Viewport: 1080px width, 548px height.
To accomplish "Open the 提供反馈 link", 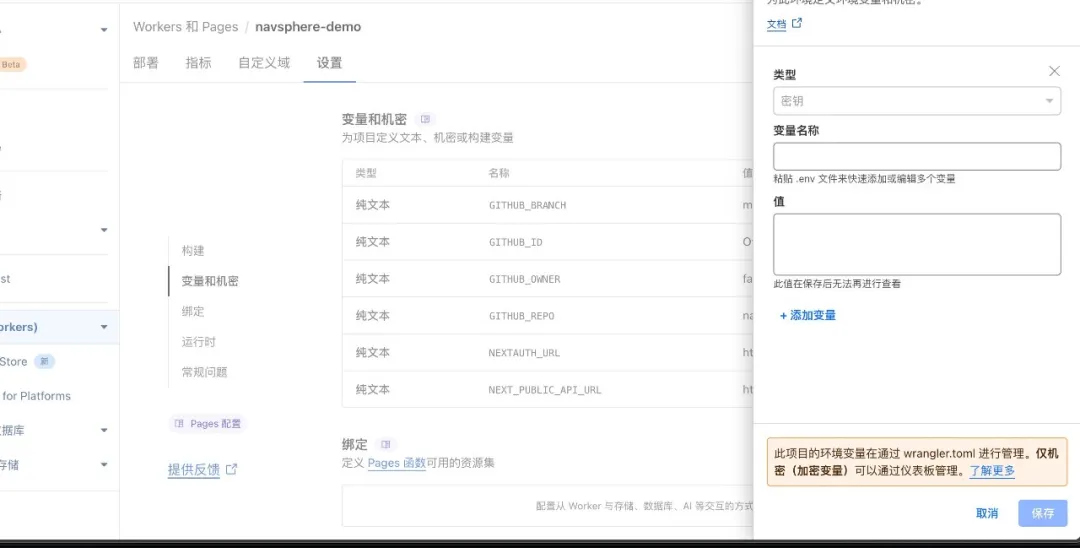I will [x=194, y=470].
